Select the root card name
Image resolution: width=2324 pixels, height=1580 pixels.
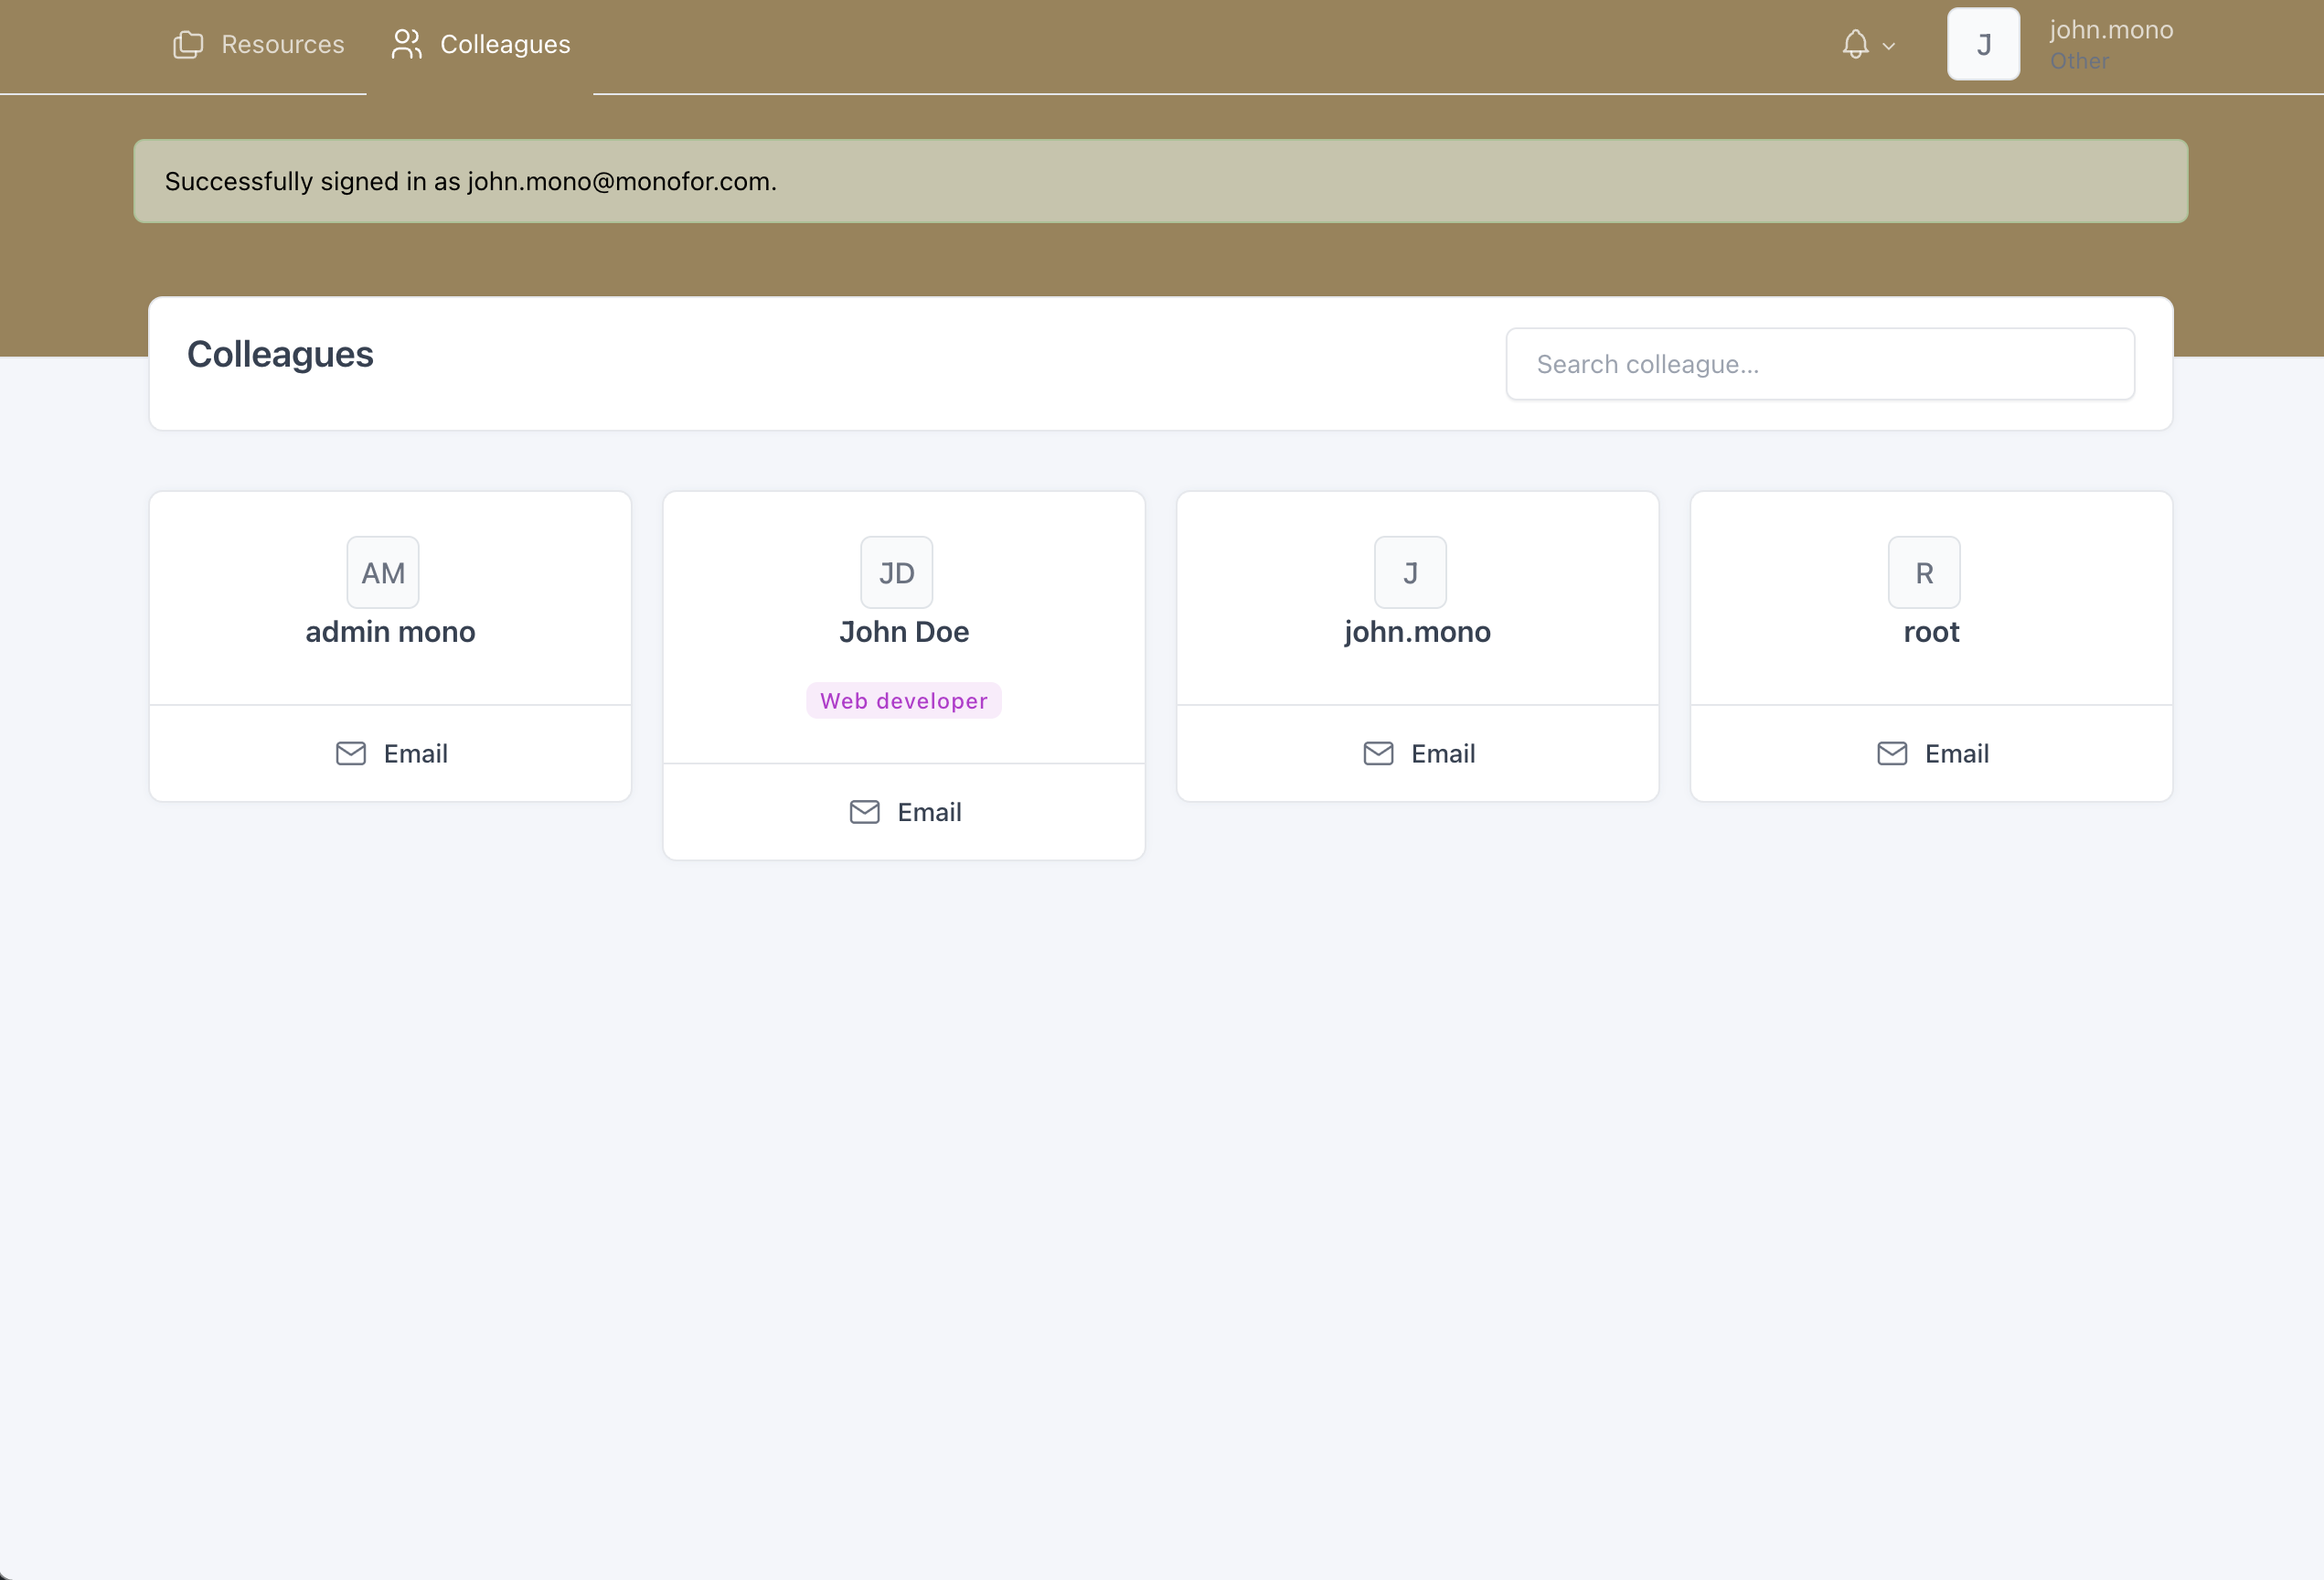(1931, 632)
